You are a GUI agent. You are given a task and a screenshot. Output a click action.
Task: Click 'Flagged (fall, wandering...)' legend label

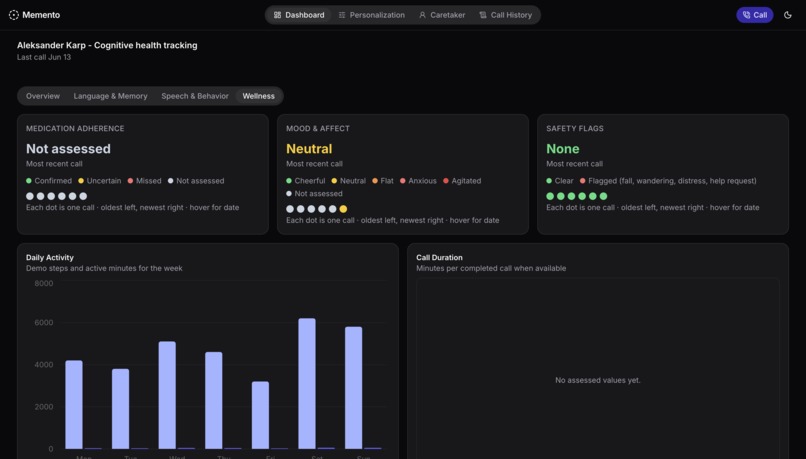672,181
